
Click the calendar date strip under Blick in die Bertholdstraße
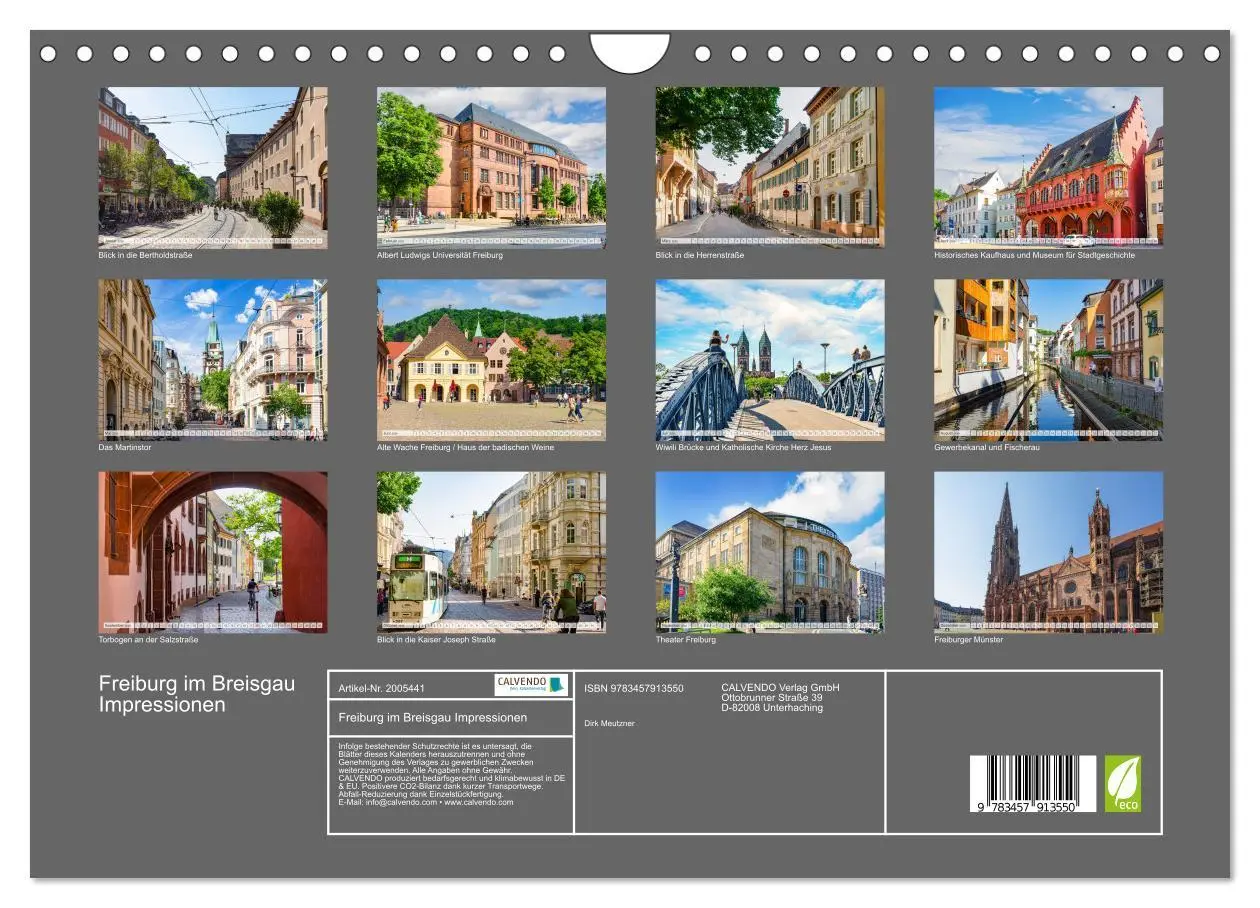tap(211, 240)
